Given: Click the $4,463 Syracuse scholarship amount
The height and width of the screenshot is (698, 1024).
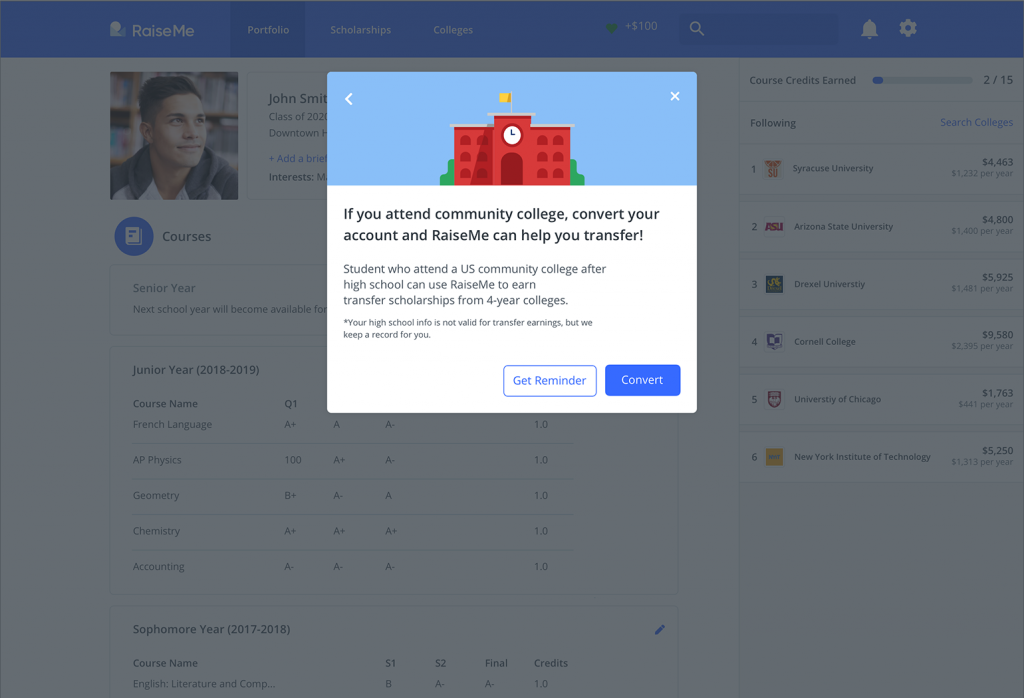Looking at the screenshot, I should coord(997,162).
